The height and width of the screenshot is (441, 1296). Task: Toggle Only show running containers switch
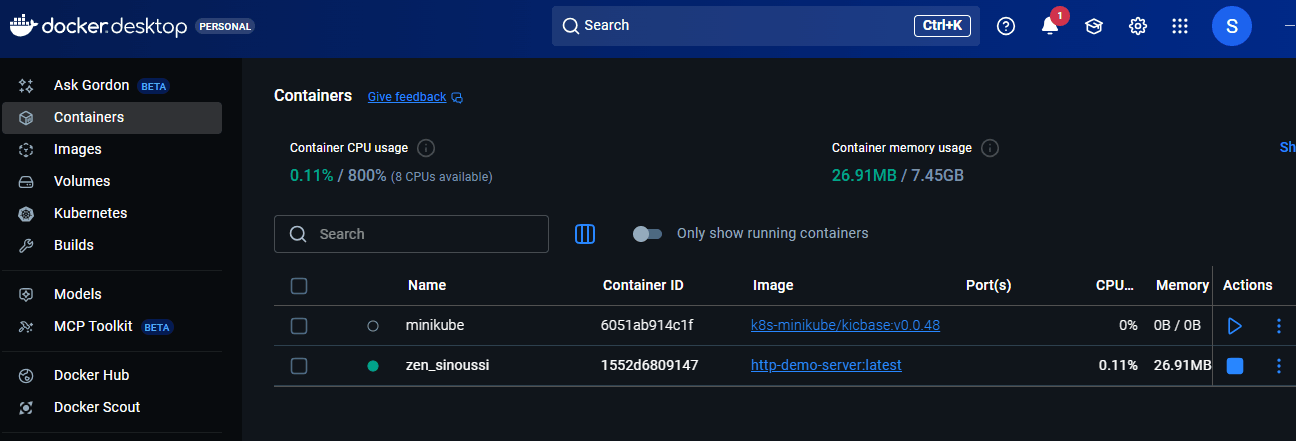click(x=647, y=234)
